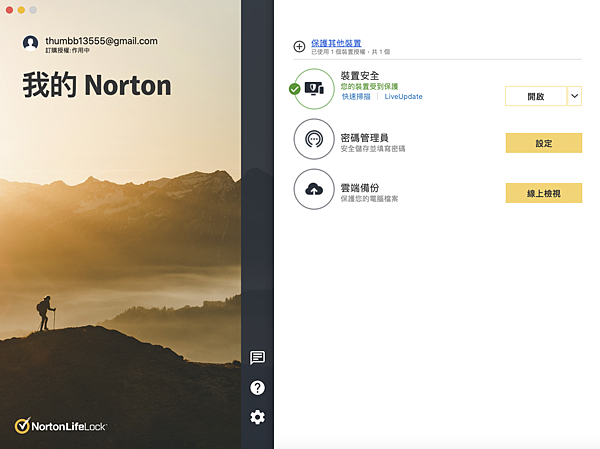Click the 保護您的電腦檔案 description text
Image resolution: width=600 pixels, height=449 pixels.
coord(369,199)
